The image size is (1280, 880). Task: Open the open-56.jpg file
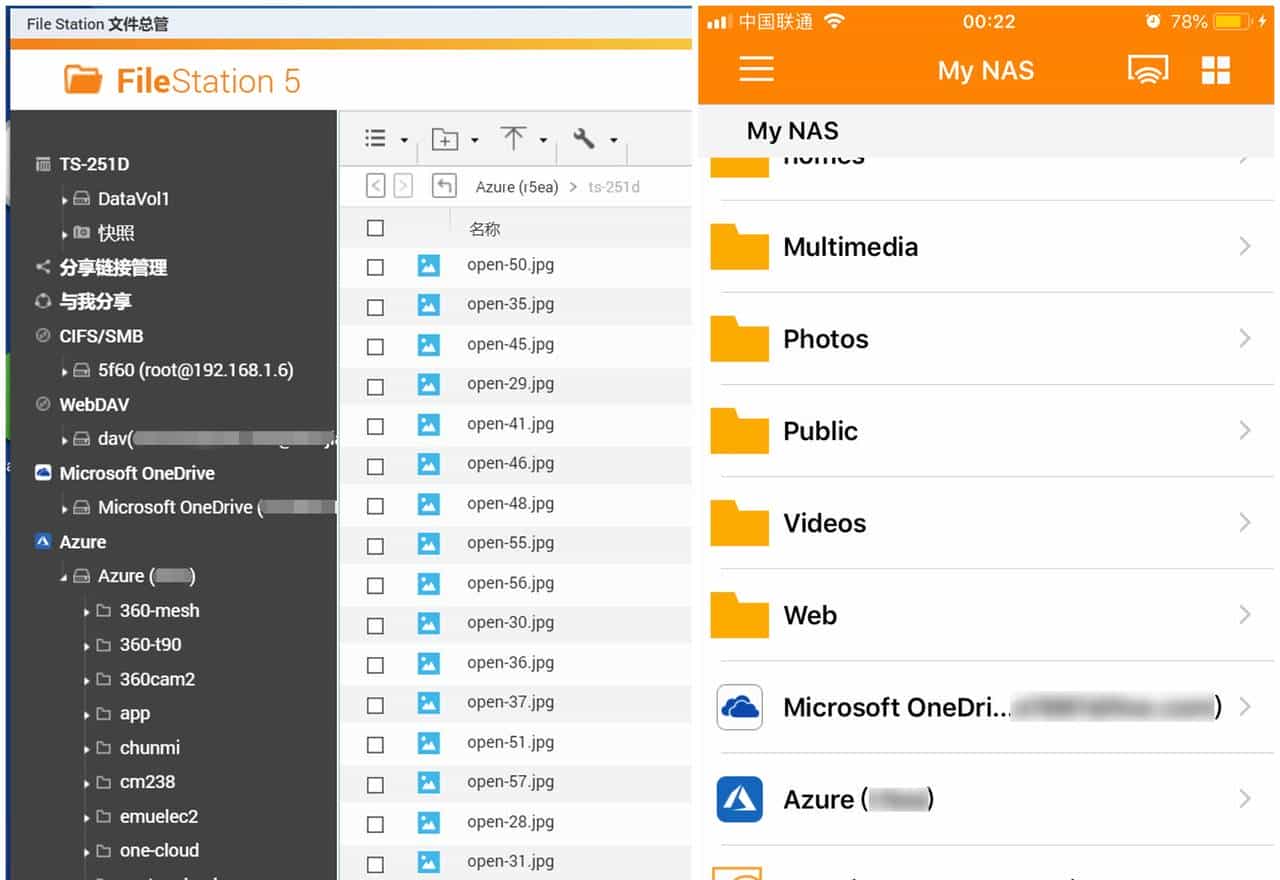(x=510, y=583)
